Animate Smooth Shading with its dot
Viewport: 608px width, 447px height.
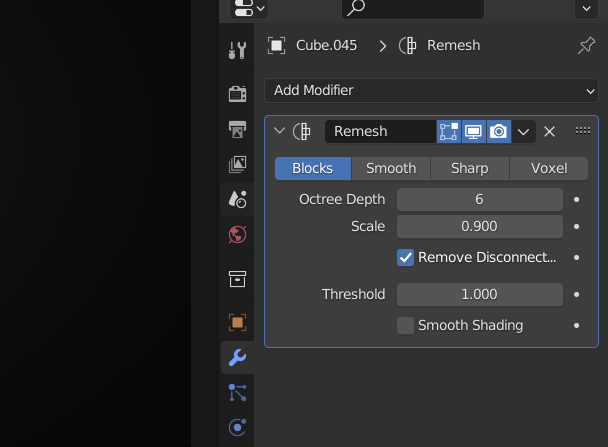point(577,326)
